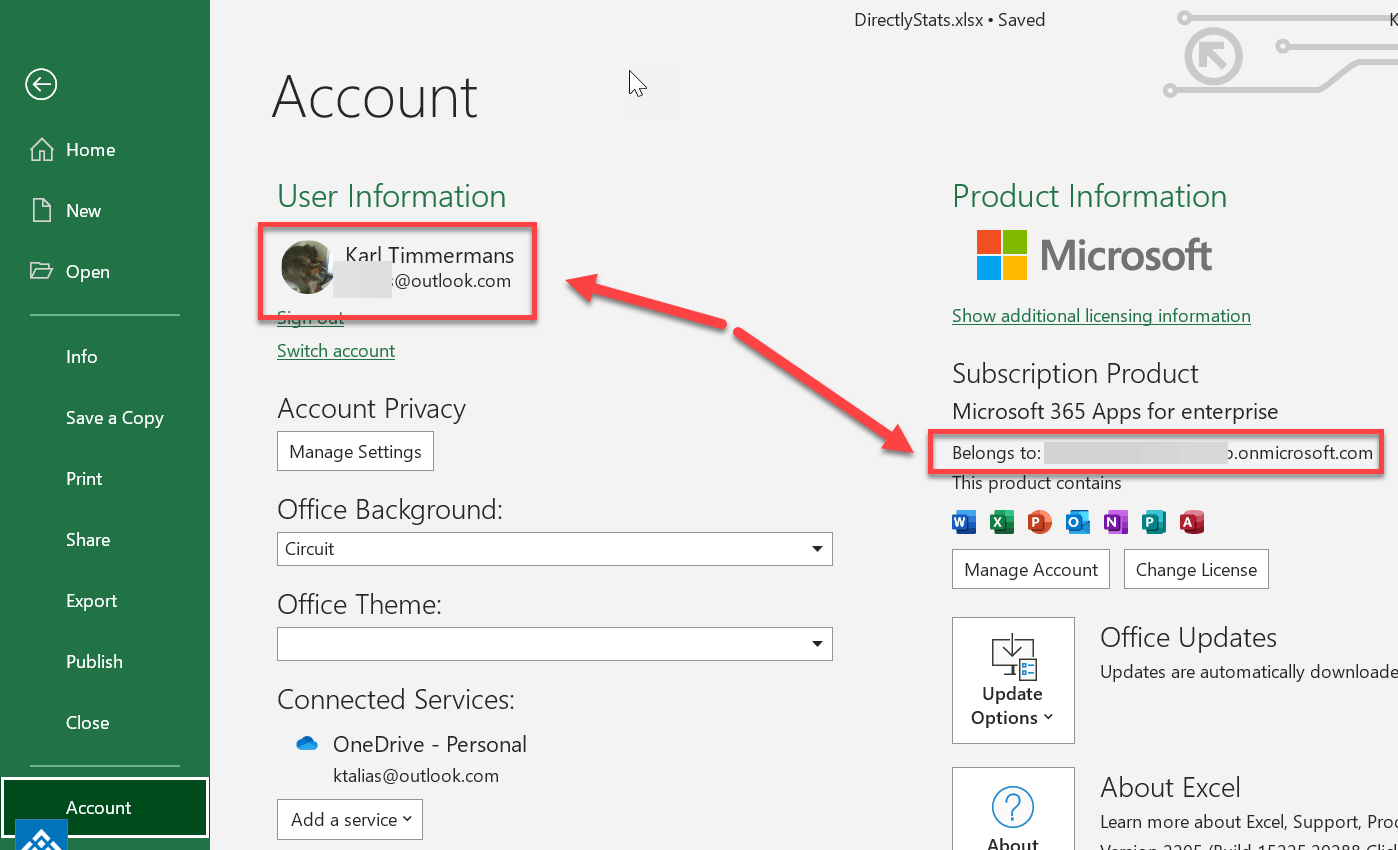Click the Switch account link
Screen dimensions: 1398x850
[336, 351]
